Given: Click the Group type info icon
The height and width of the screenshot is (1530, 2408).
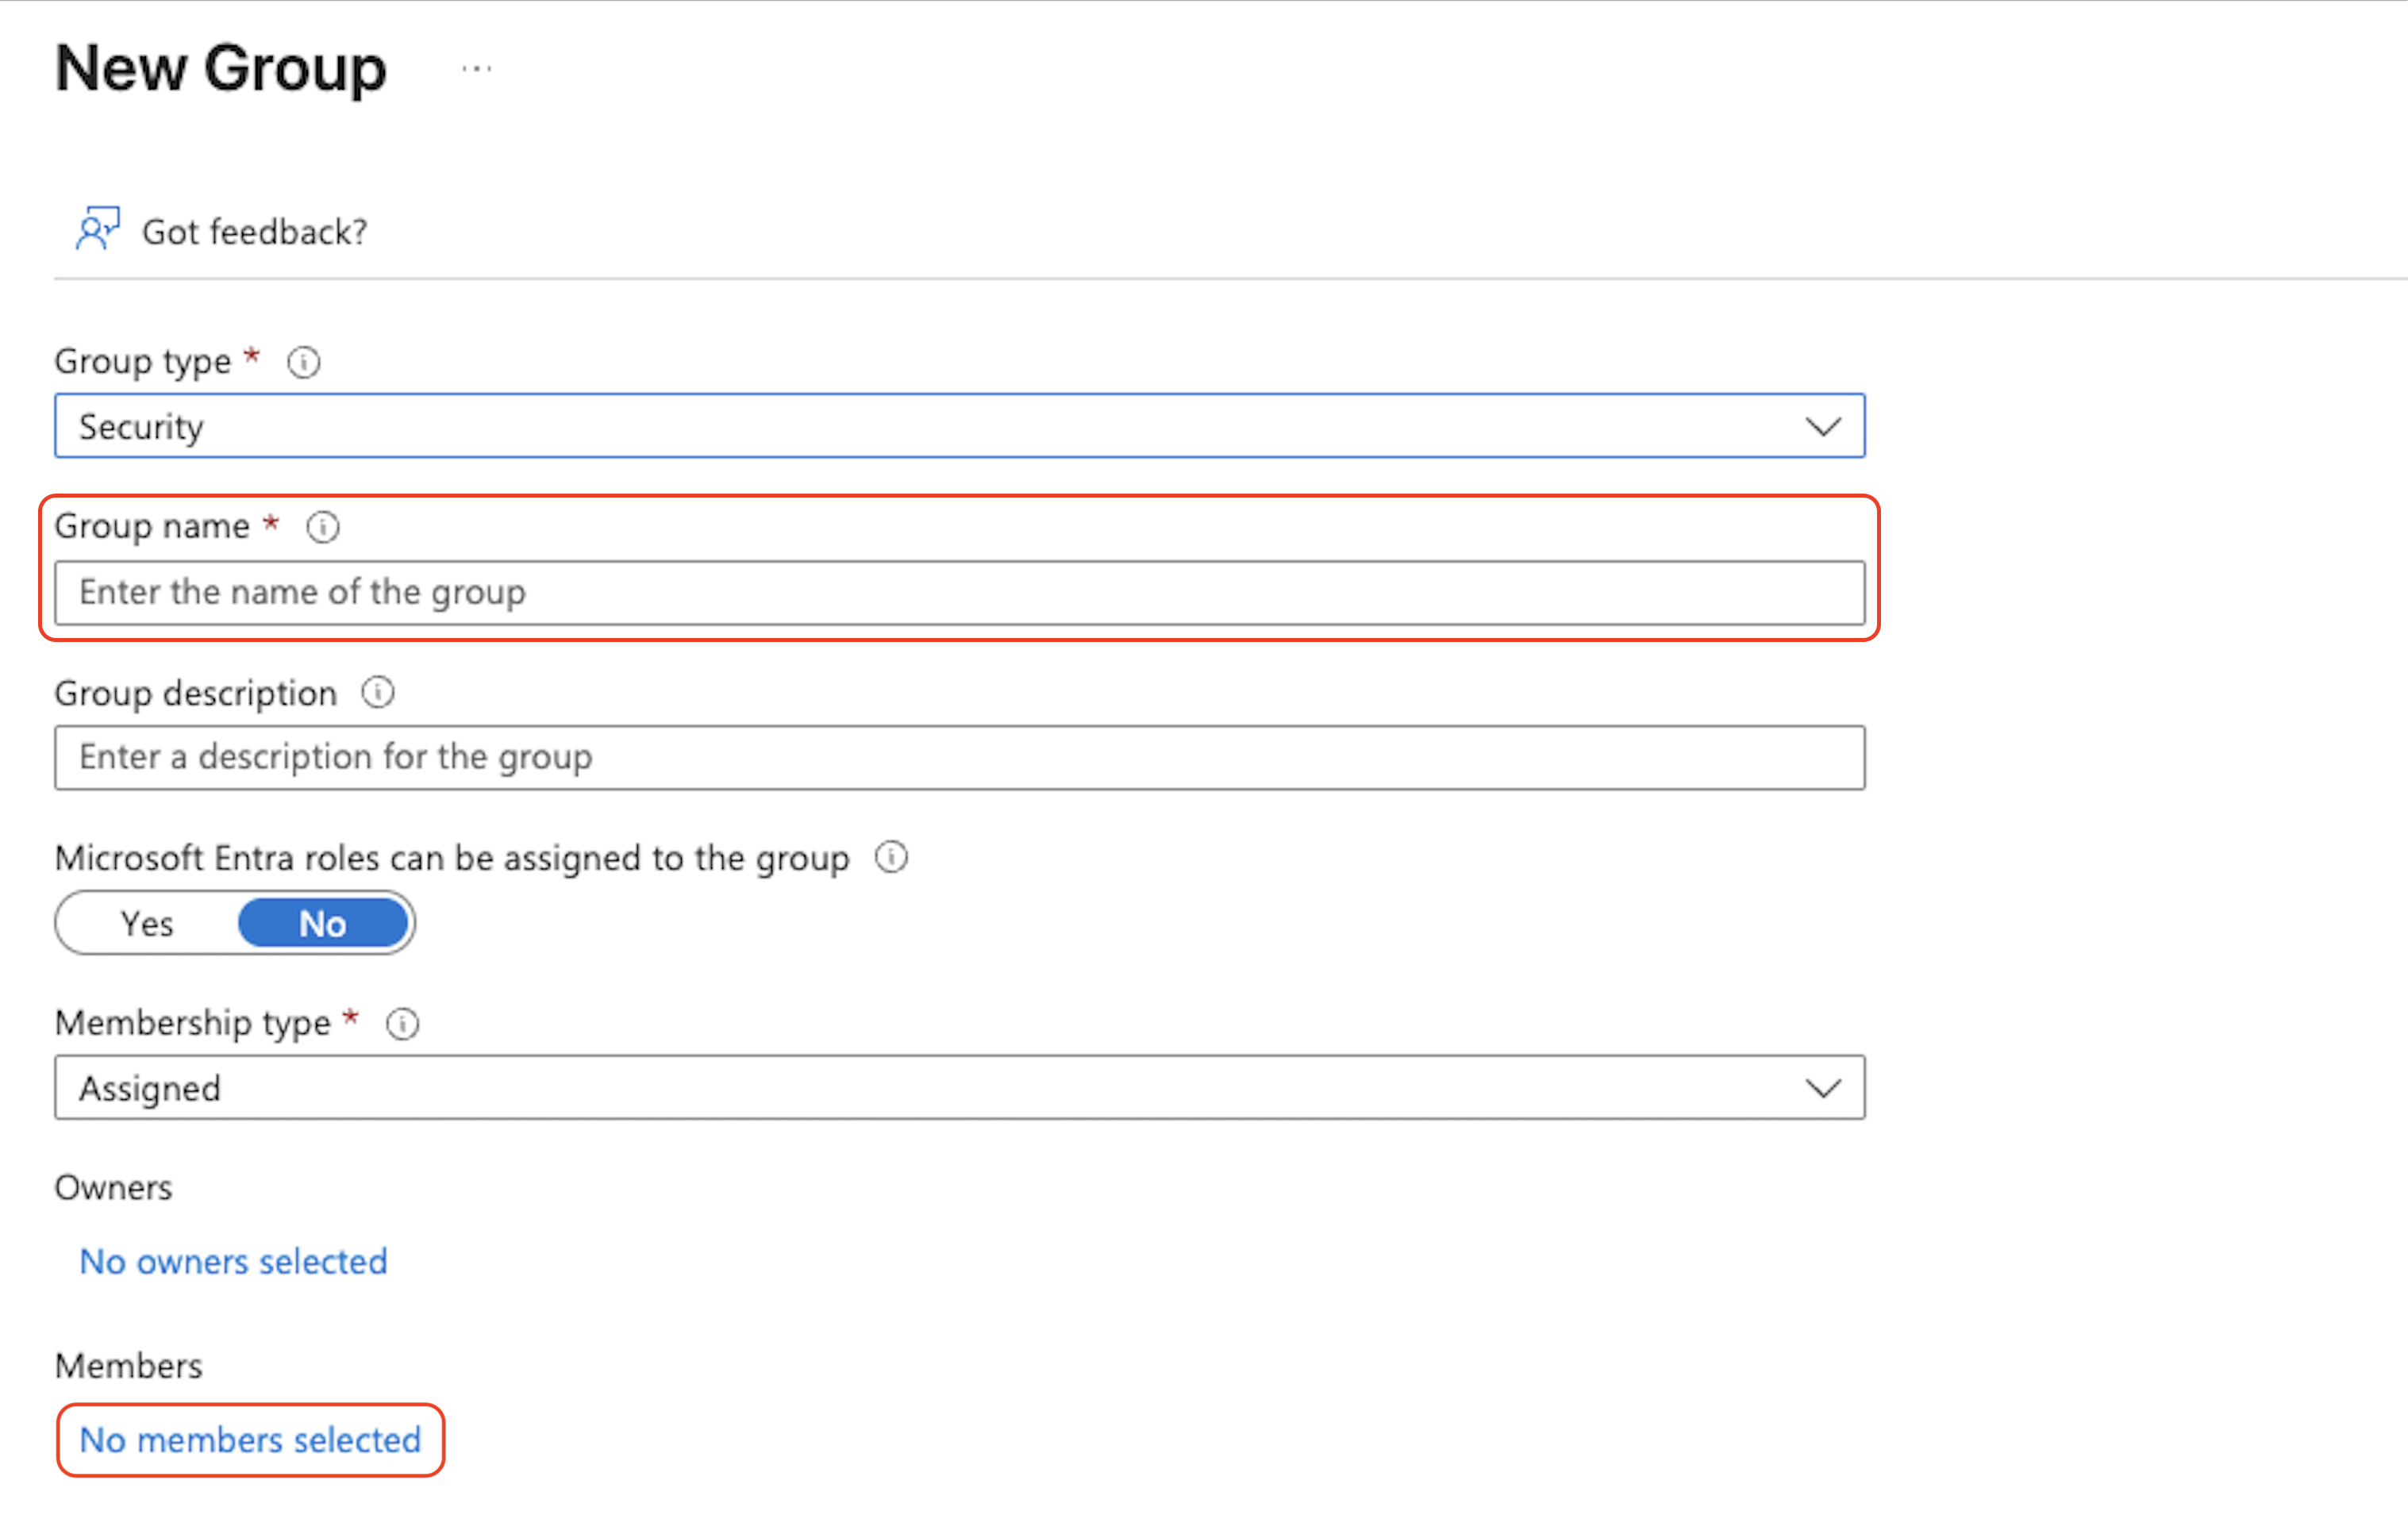Looking at the screenshot, I should 304,362.
